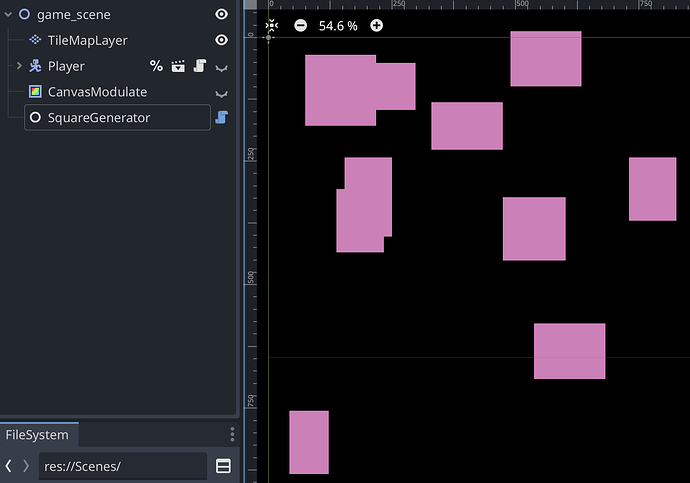Center the viewport view icon
Viewport: 690px width, 483px height.
click(272, 26)
